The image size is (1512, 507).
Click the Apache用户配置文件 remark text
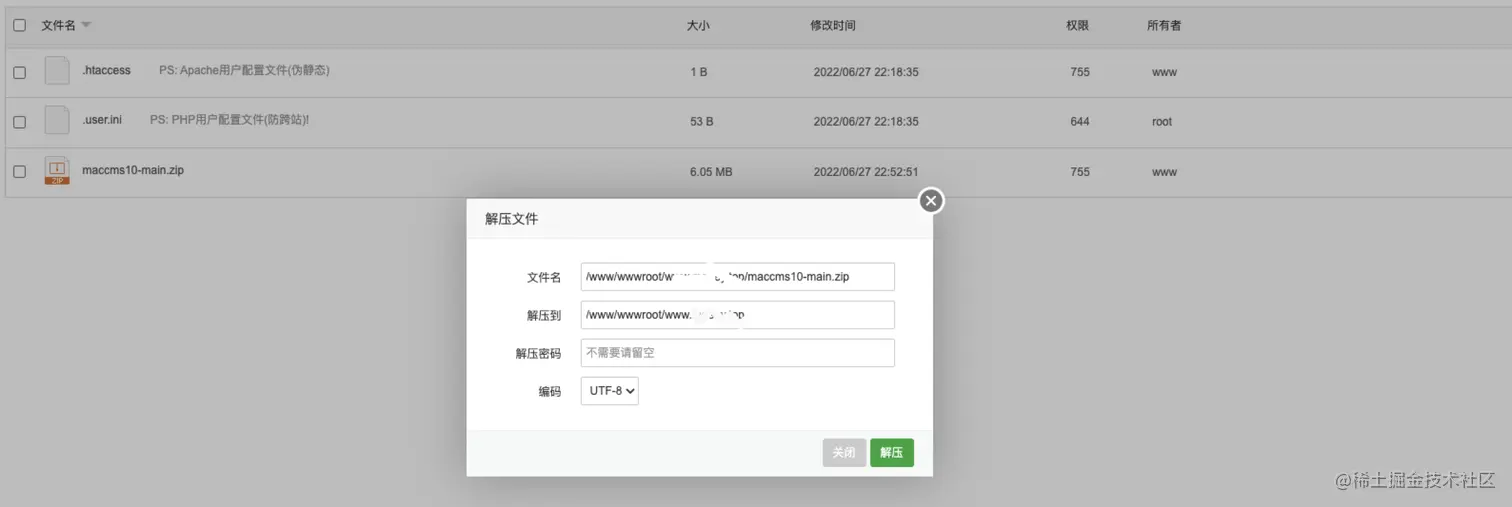[x=244, y=71]
